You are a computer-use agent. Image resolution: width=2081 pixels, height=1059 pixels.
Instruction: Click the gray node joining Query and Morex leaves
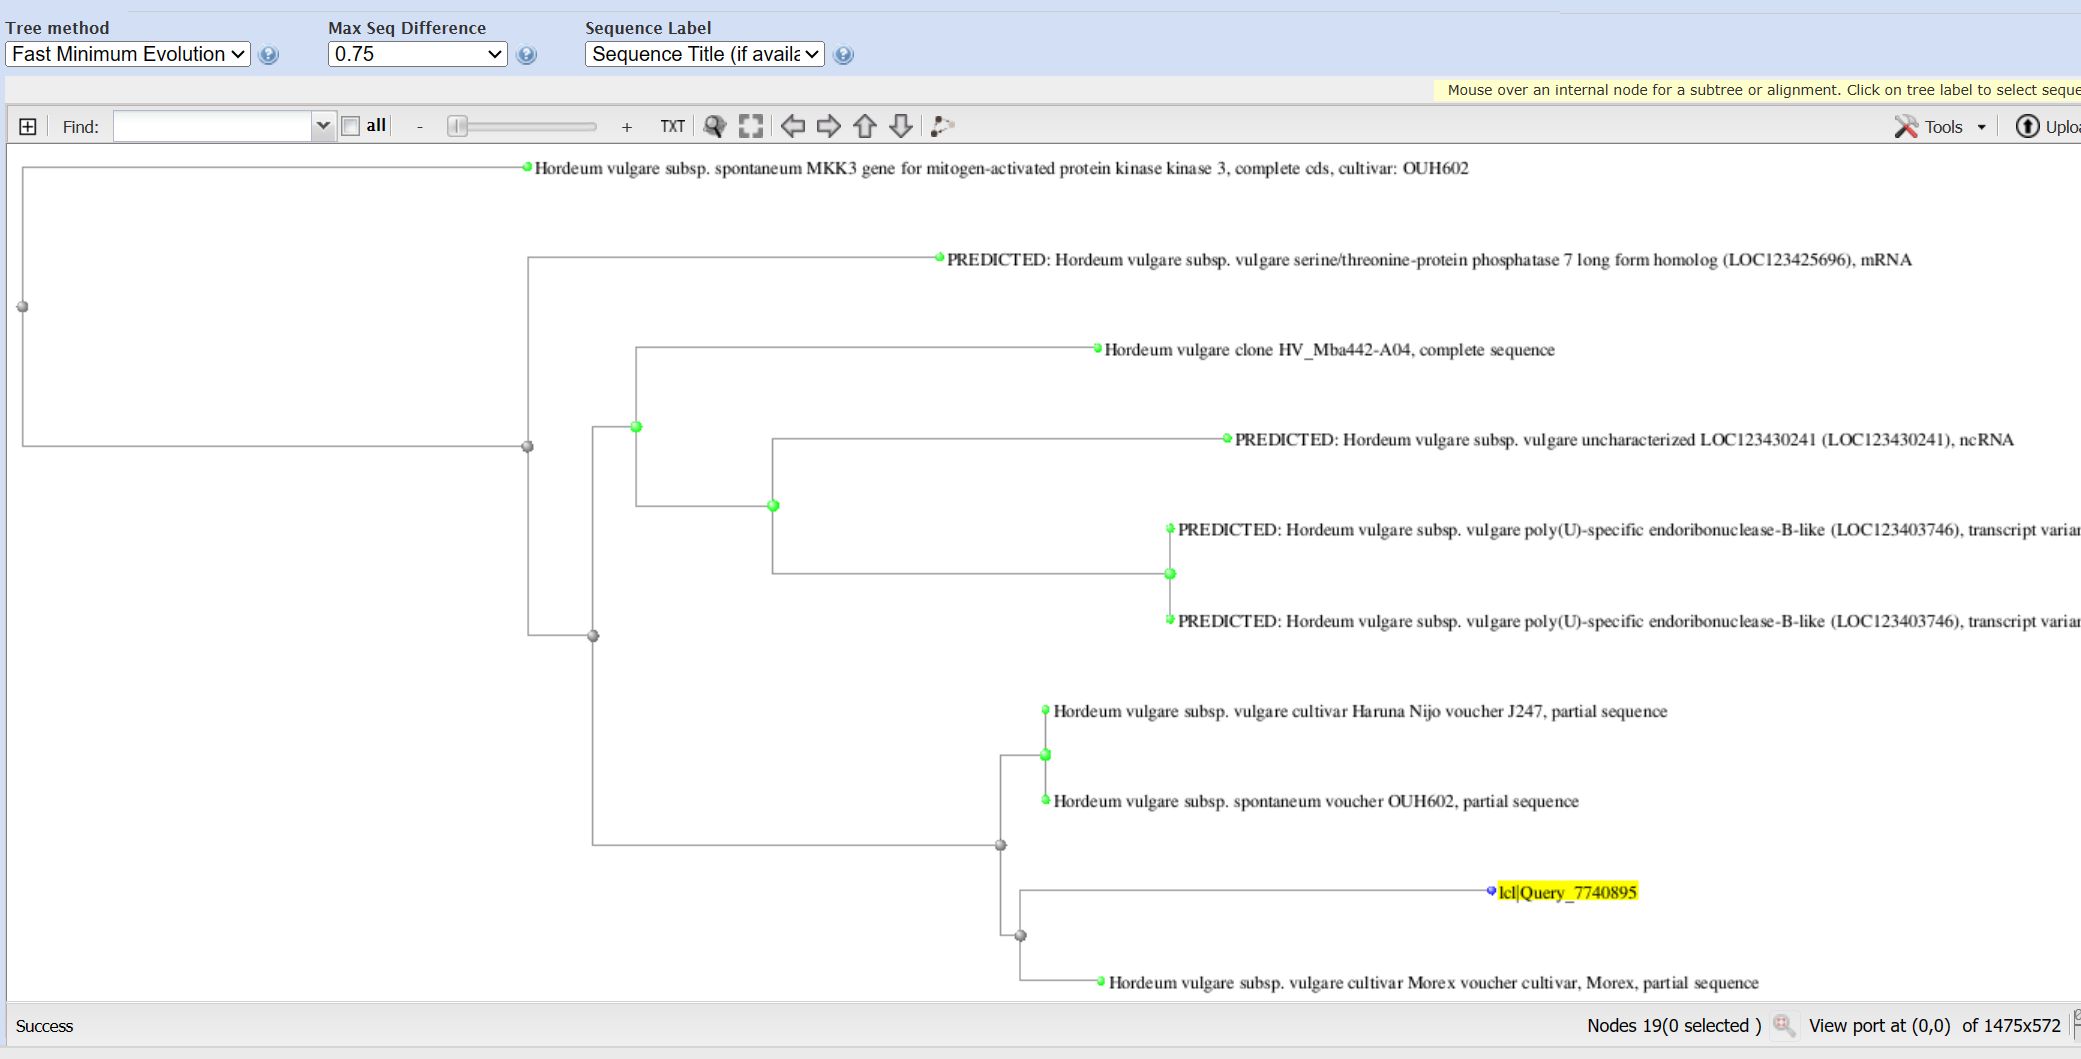tap(1020, 936)
